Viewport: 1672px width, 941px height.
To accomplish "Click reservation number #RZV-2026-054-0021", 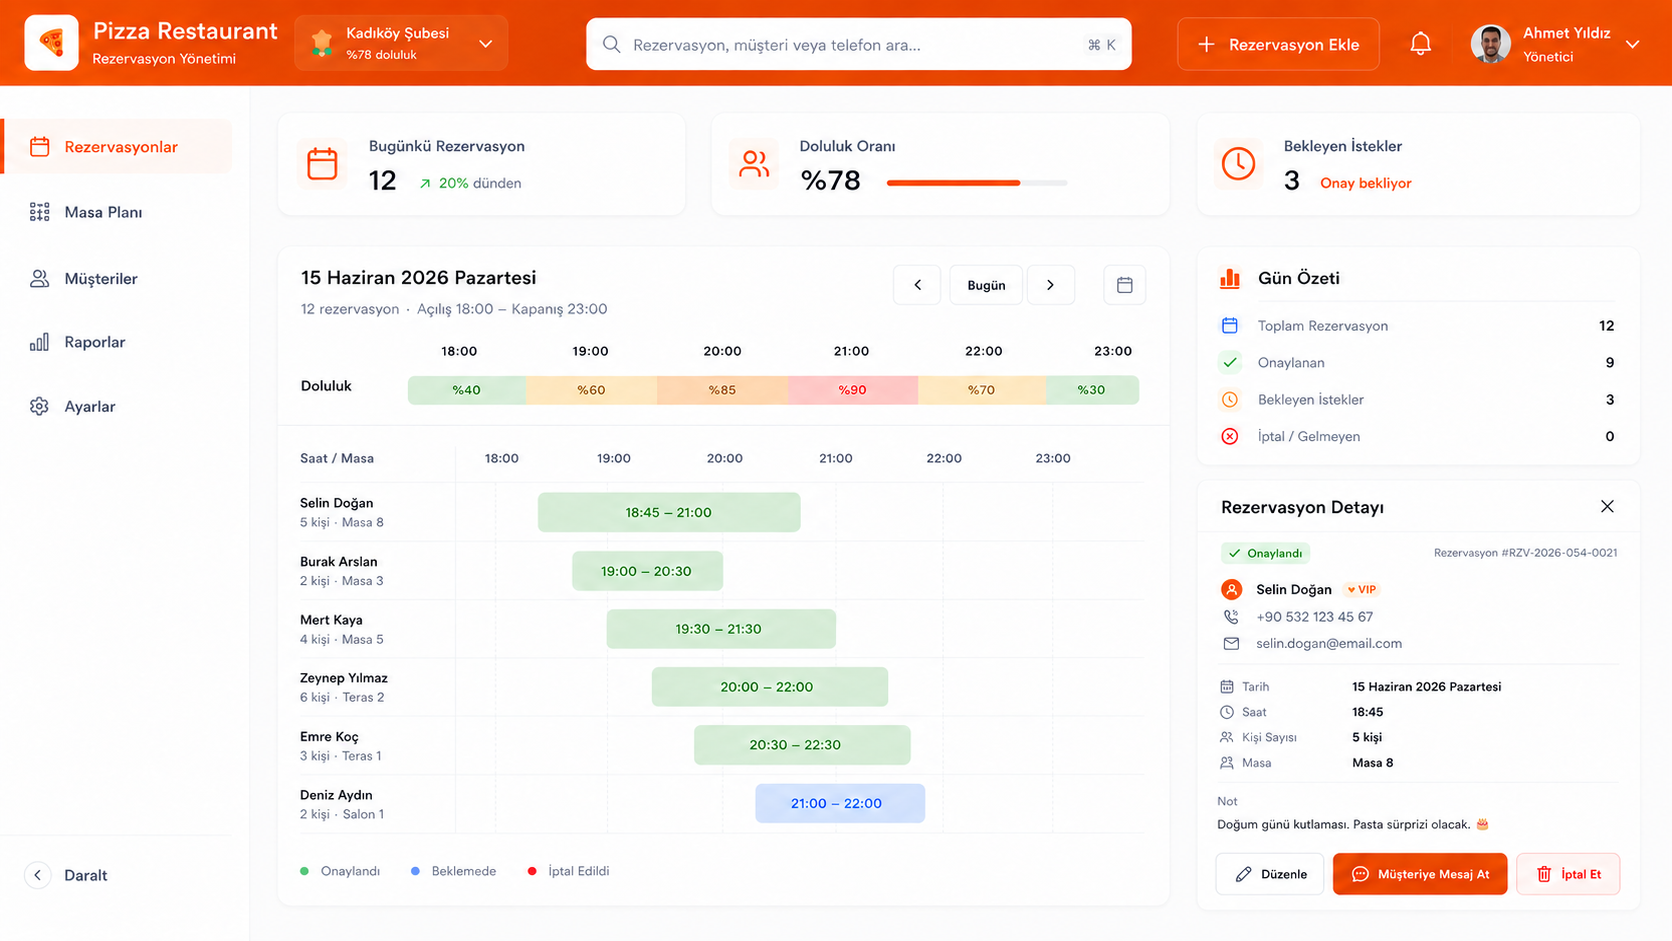I will tap(1525, 553).
